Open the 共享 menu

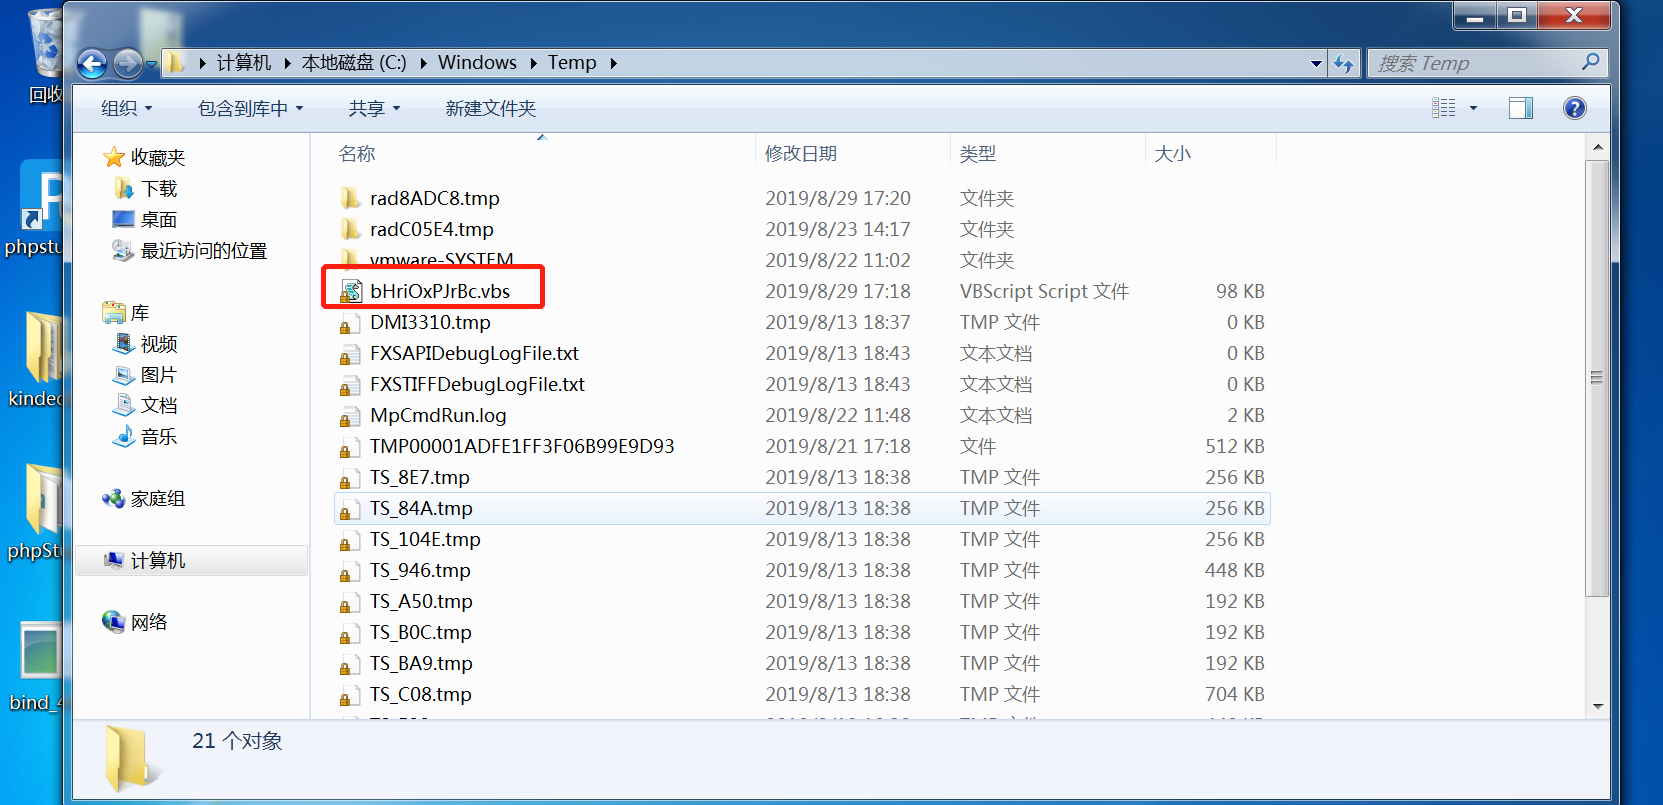click(x=374, y=108)
